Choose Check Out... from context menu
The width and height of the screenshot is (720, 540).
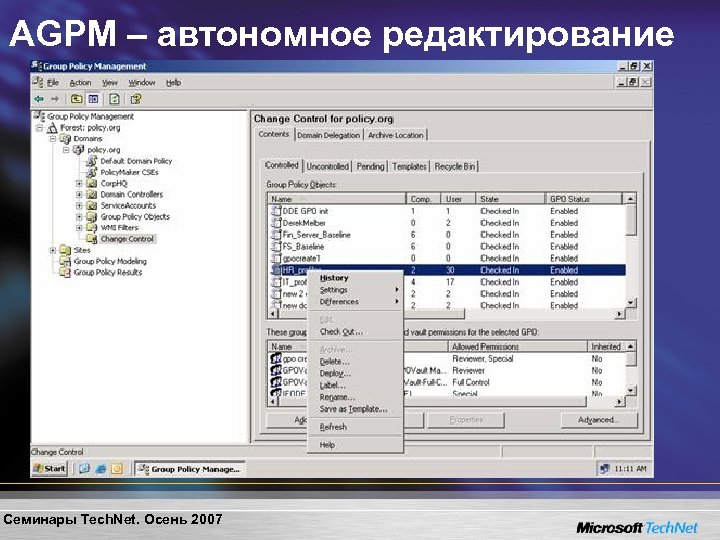pos(354,332)
